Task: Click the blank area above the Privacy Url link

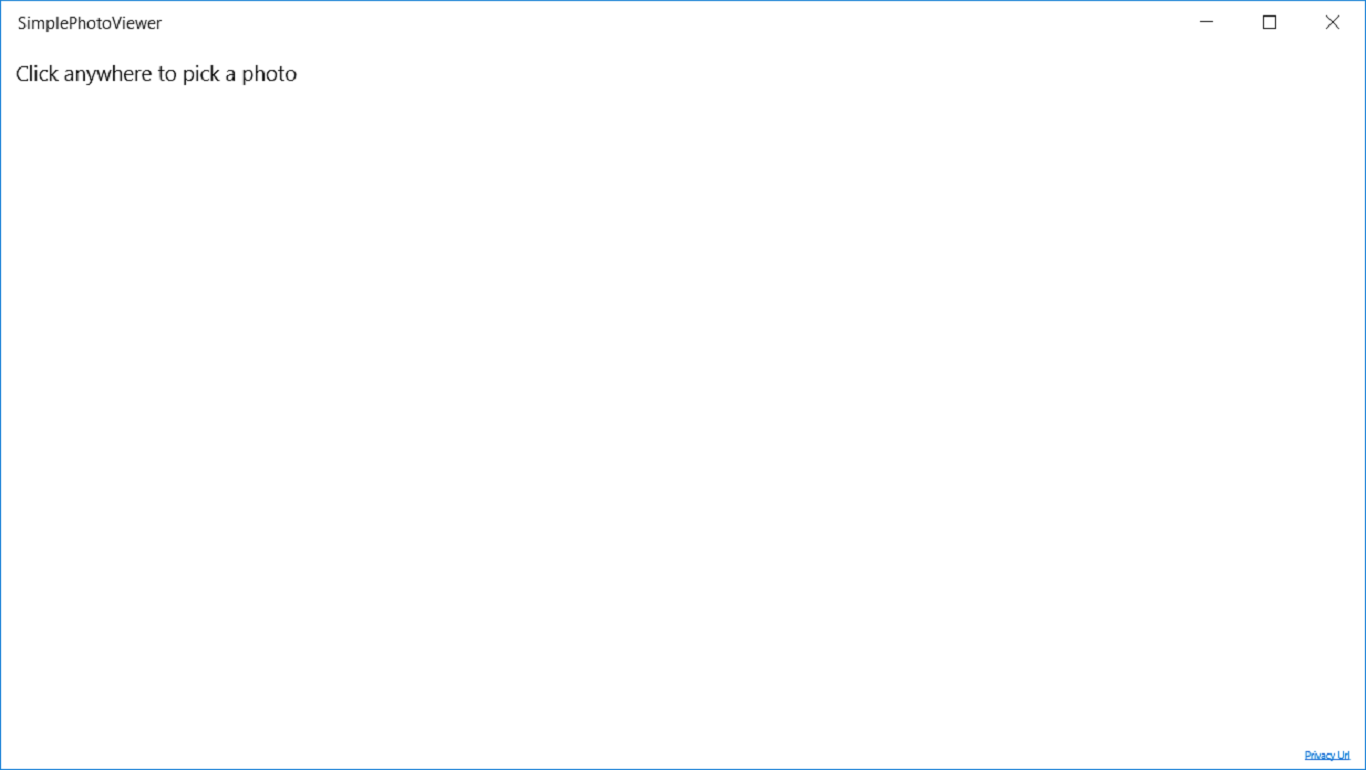Action: tap(1327, 700)
